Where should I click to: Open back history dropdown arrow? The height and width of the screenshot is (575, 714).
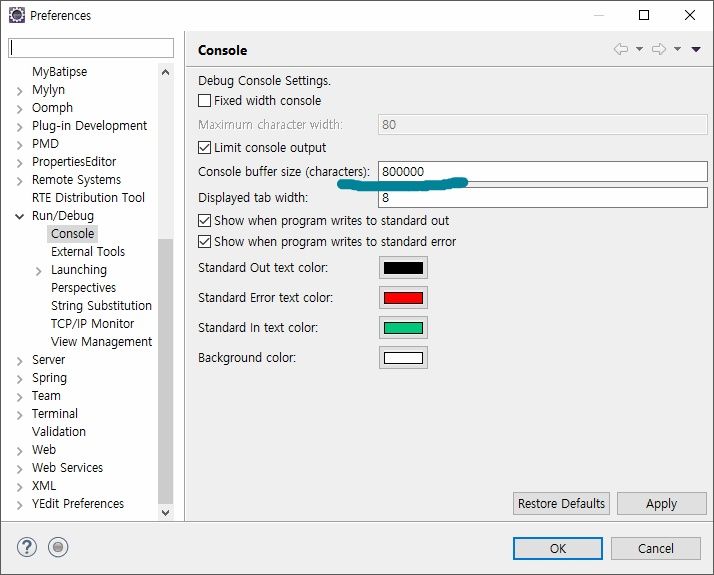[639, 49]
